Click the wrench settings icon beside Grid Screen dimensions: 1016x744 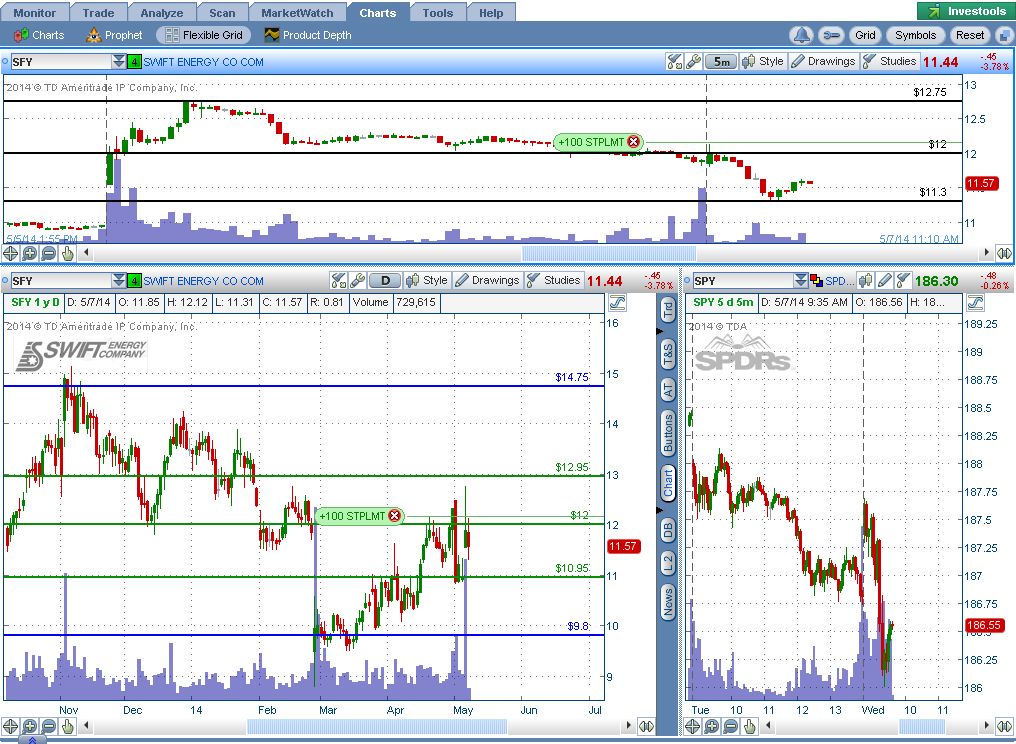point(831,35)
